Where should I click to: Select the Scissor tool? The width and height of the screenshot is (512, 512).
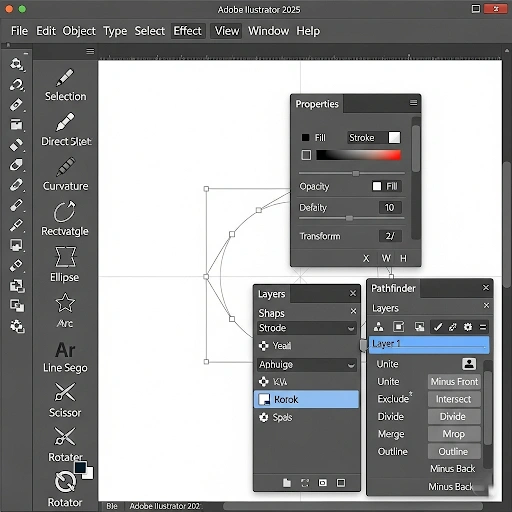(65, 400)
